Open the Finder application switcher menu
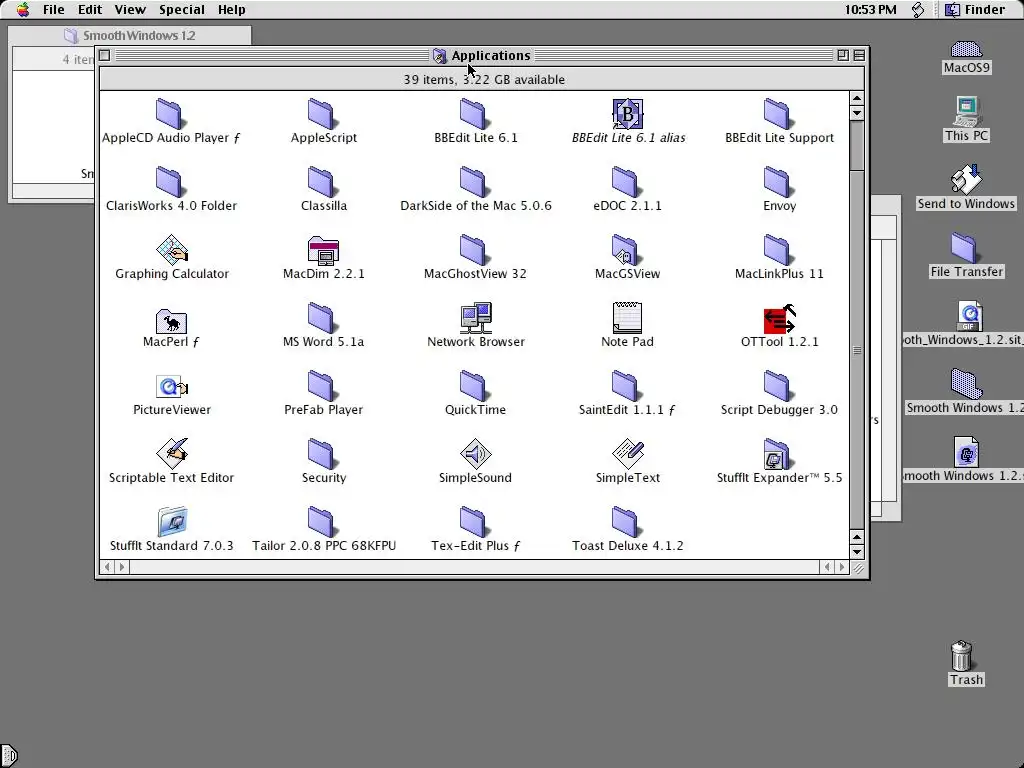Viewport: 1024px width, 768px height. 975,9
